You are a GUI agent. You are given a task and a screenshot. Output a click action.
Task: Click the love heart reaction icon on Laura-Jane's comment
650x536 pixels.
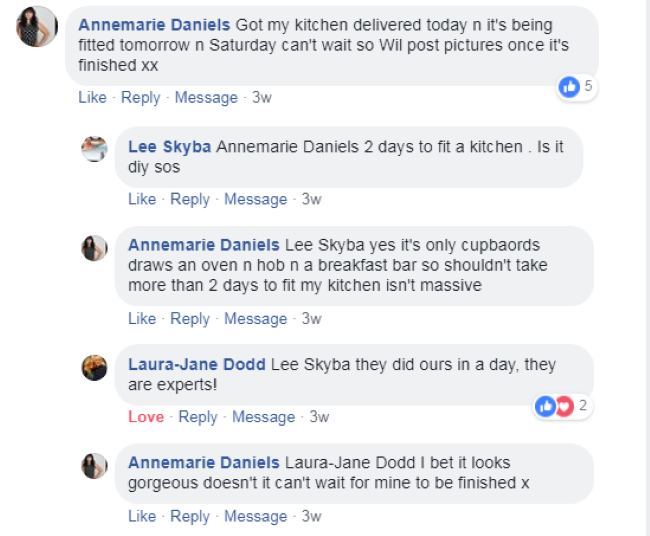pyautogui.click(x=564, y=407)
